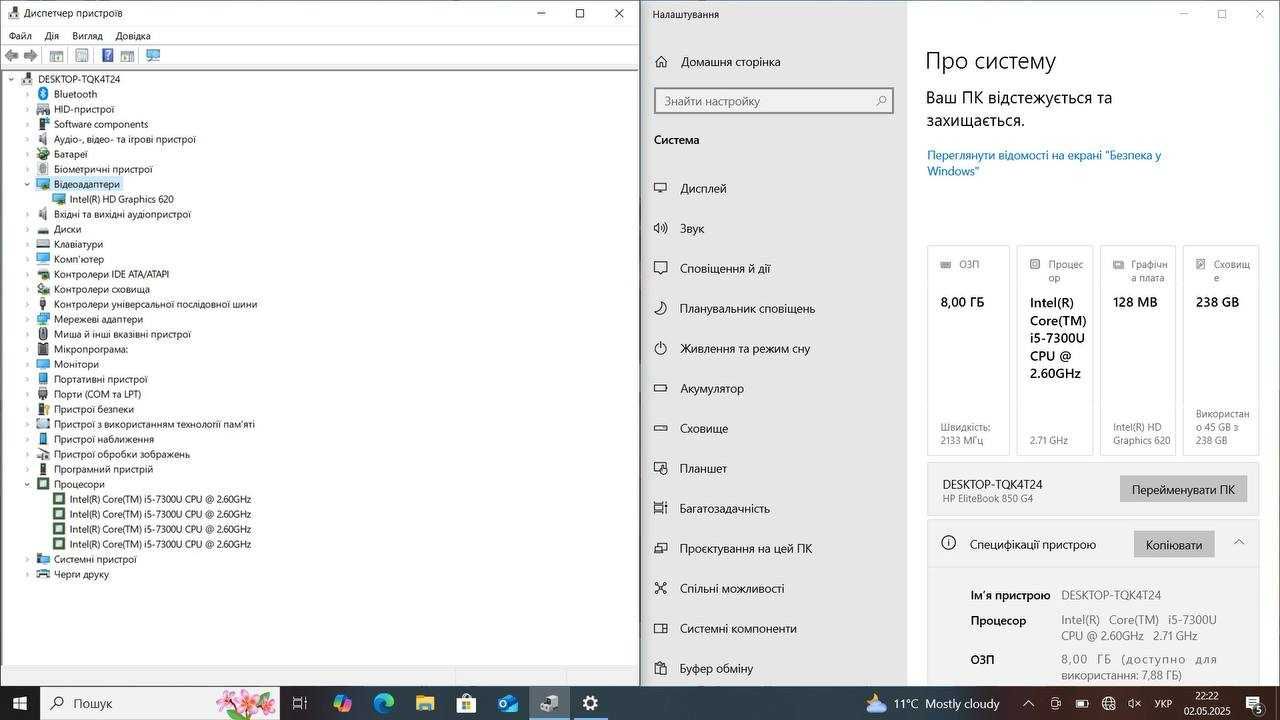Viewport: 1280px width, 720px height.
Task: Click the Power and sleep icon
Action: (660, 348)
